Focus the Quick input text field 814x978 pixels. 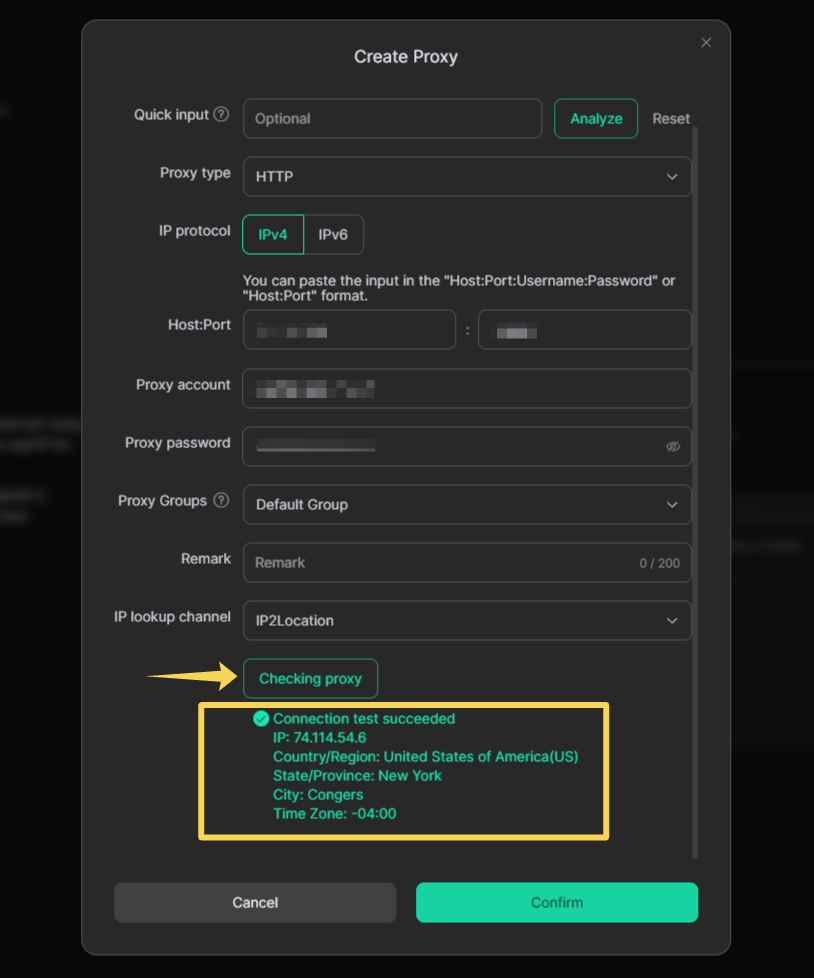392,118
